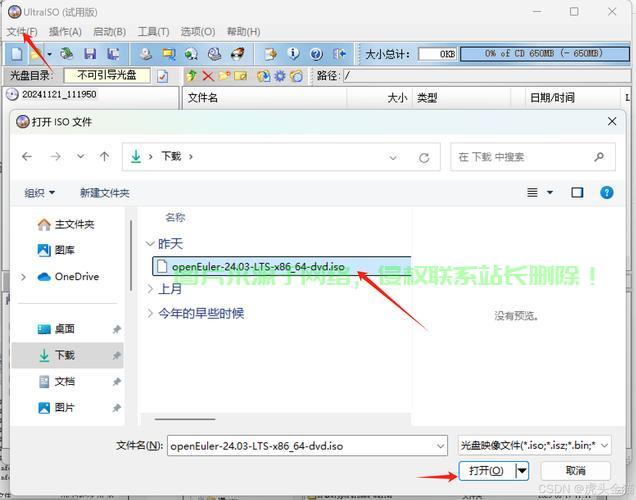Image resolution: width=636 pixels, height=500 pixels.
Task: Open the 工具(T) menu
Action: pyautogui.click(x=153, y=32)
